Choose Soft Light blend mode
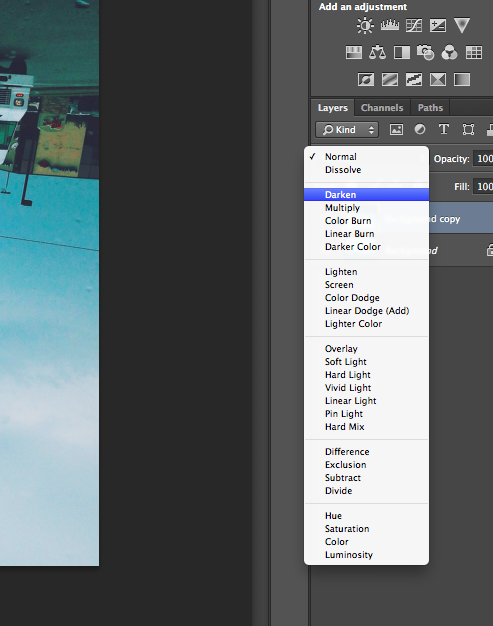Screen dimensions: 493x626 366,362
